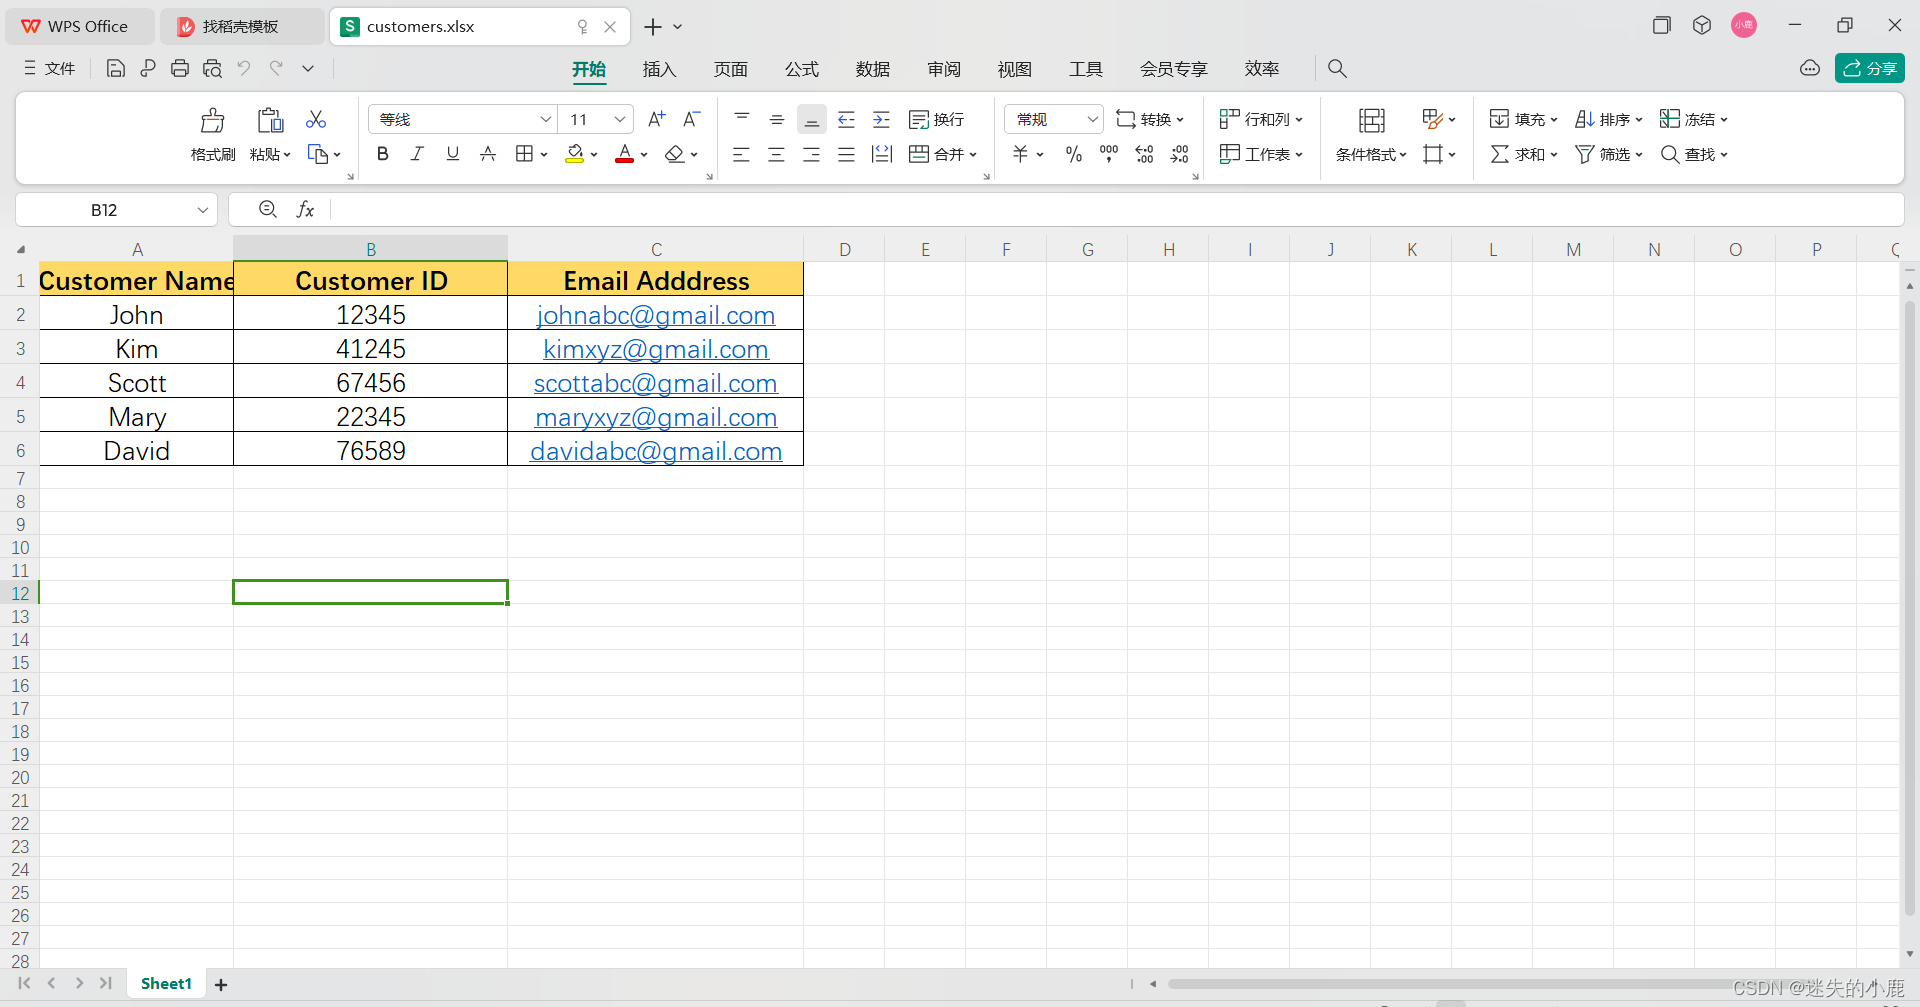Click the zoom magnifier beside the formula bar

[268, 209]
